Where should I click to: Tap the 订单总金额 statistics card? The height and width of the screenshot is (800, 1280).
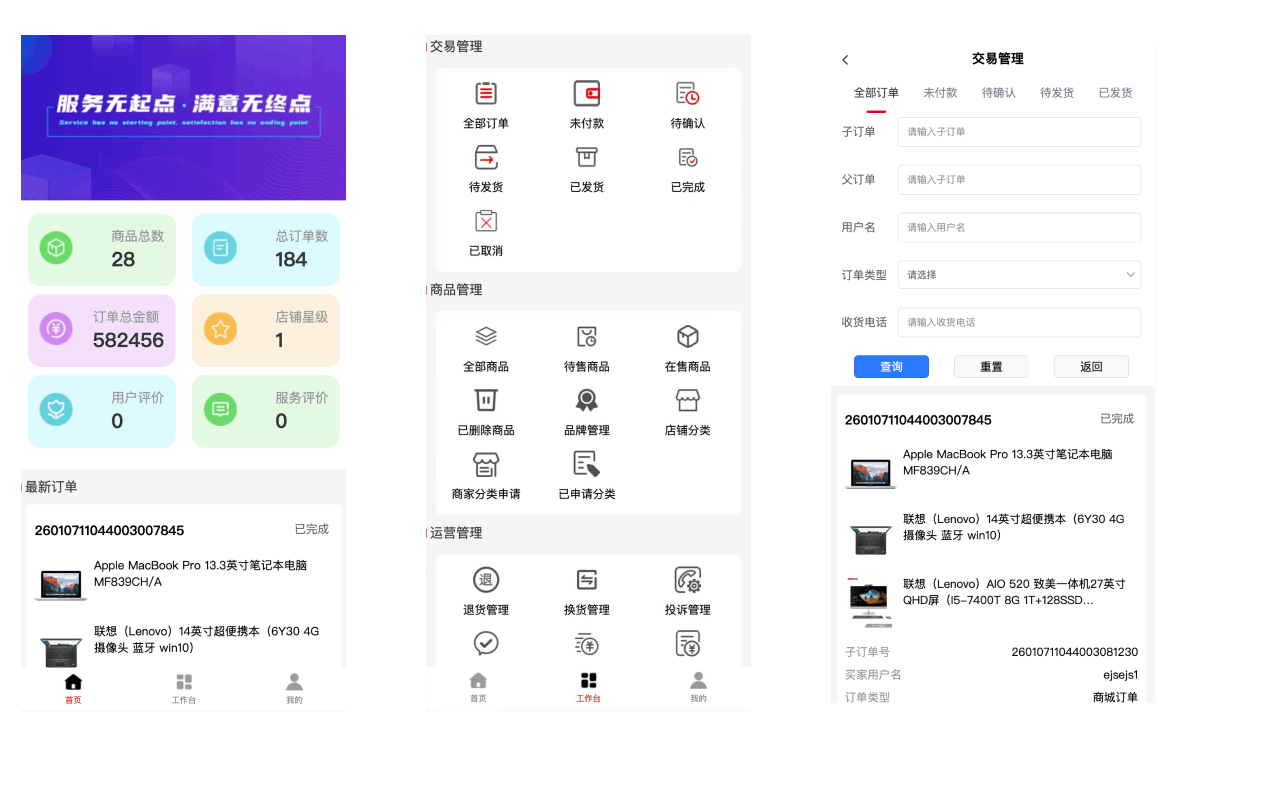[102, 330]
